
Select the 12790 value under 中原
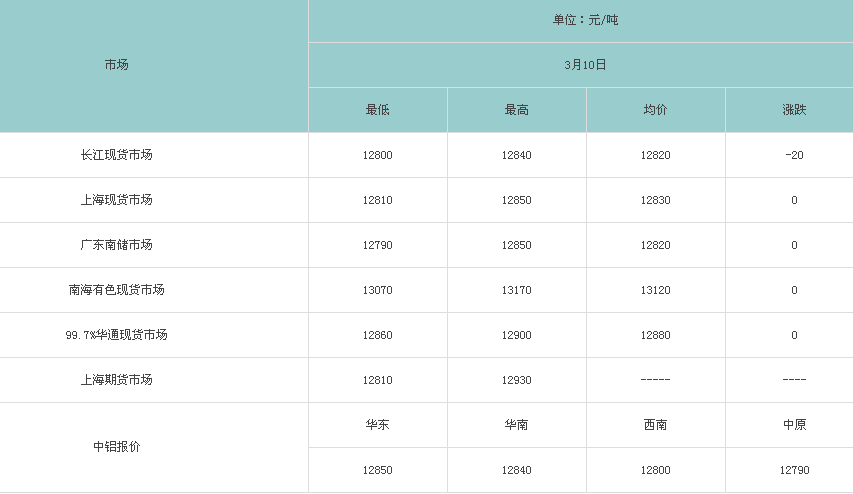pos(794,470)
